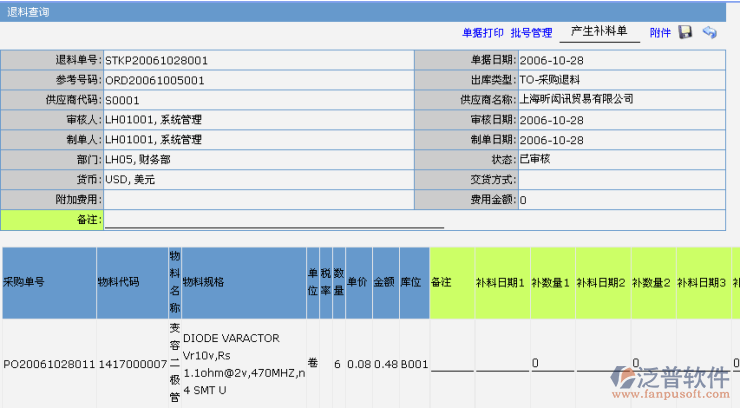Click purchase order PO20061028011 cell
This screenshot has width=740, height=410.
(x=49, y=364)
